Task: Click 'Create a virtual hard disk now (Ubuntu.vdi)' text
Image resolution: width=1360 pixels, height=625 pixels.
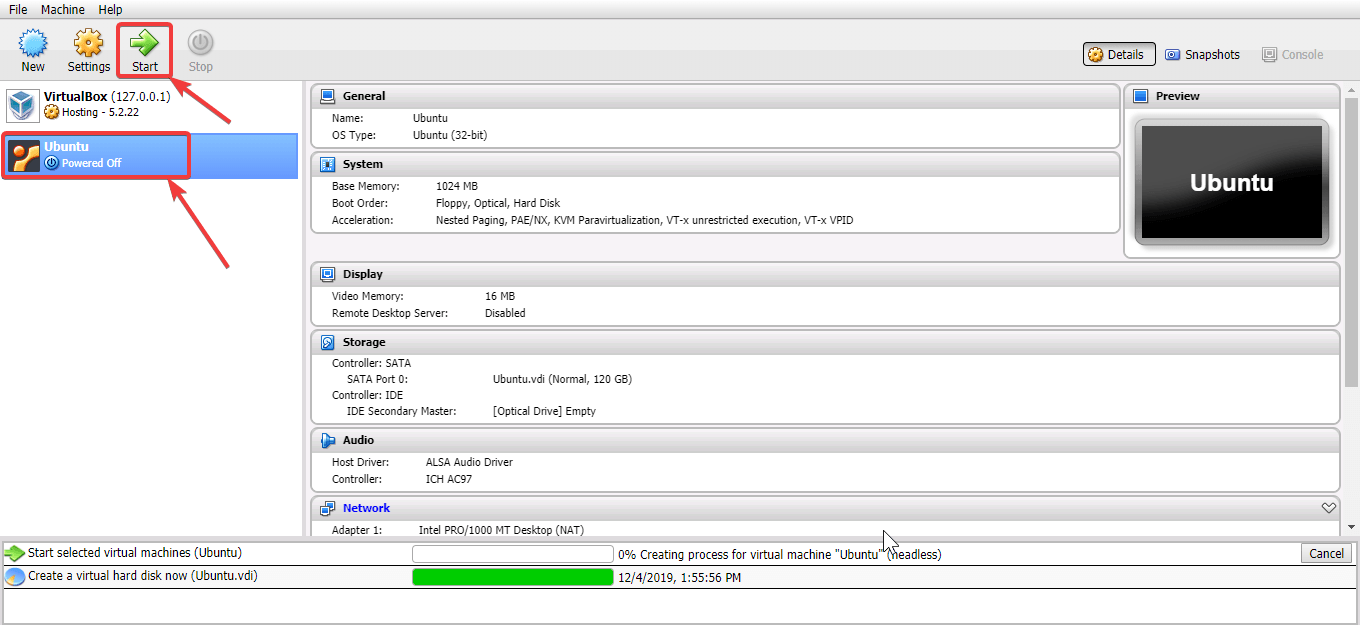Action: [x=143, y=576]
